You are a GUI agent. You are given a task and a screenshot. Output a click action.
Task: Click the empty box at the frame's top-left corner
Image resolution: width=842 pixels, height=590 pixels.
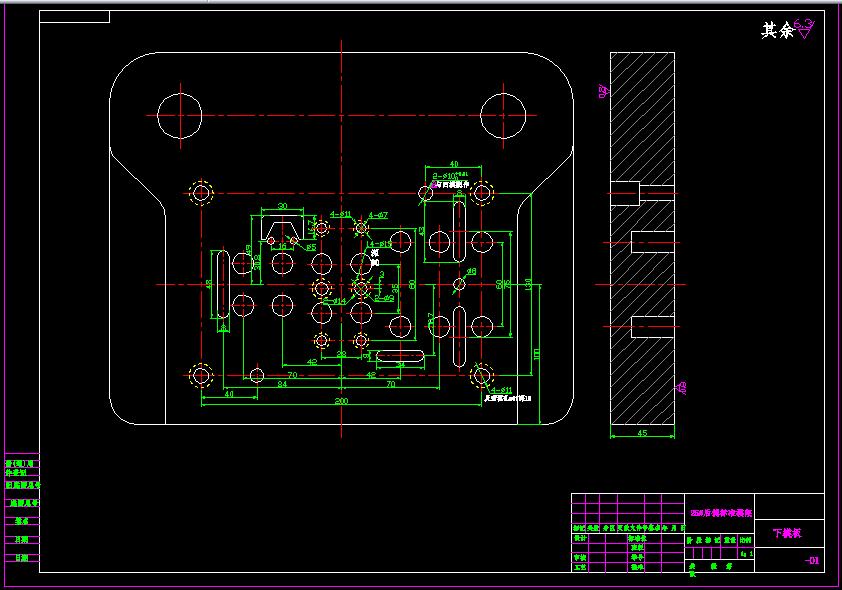[x=75, y=17]
